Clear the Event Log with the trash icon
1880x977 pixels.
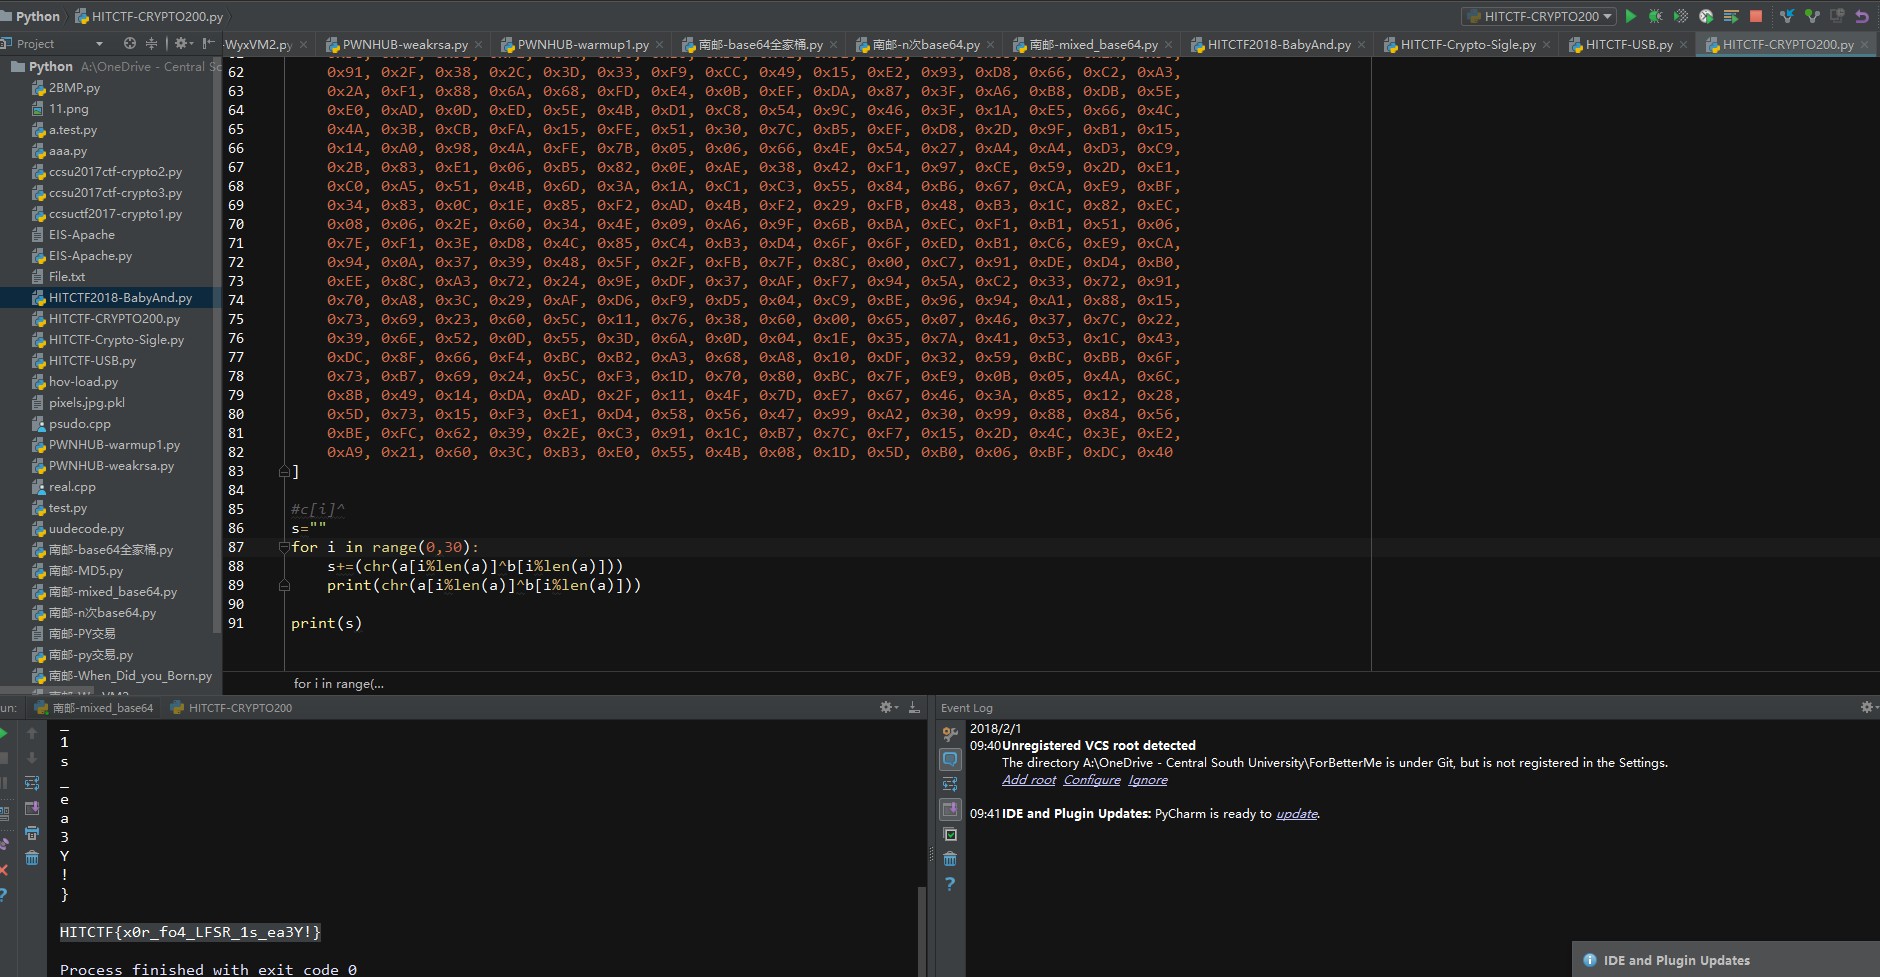tap(950, 859)
